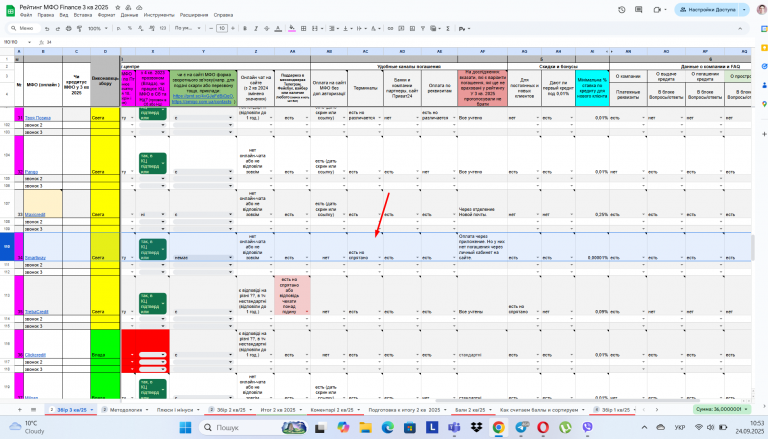
Task: Insert a chart via toolbar icon
Action: [x=412, y=28]
